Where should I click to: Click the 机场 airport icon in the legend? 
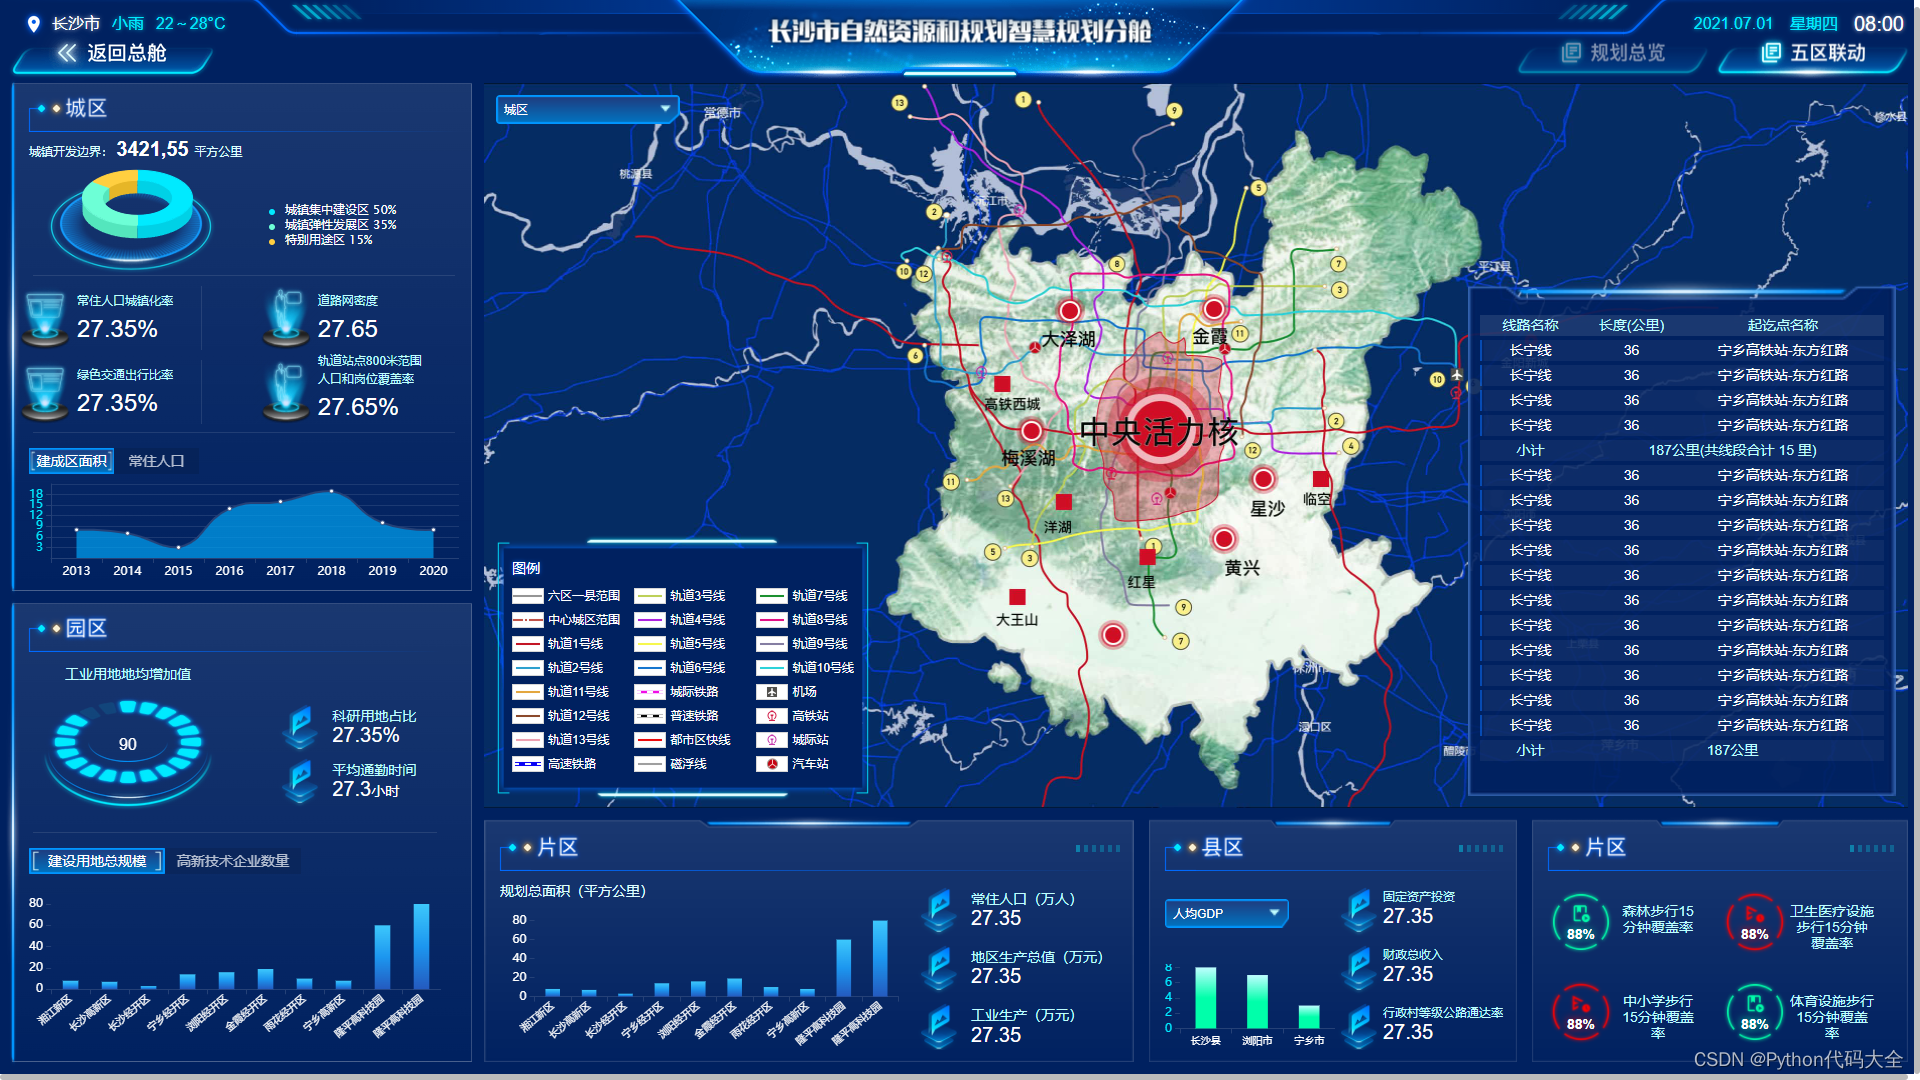pyautogui.click(x=771, y=692)
